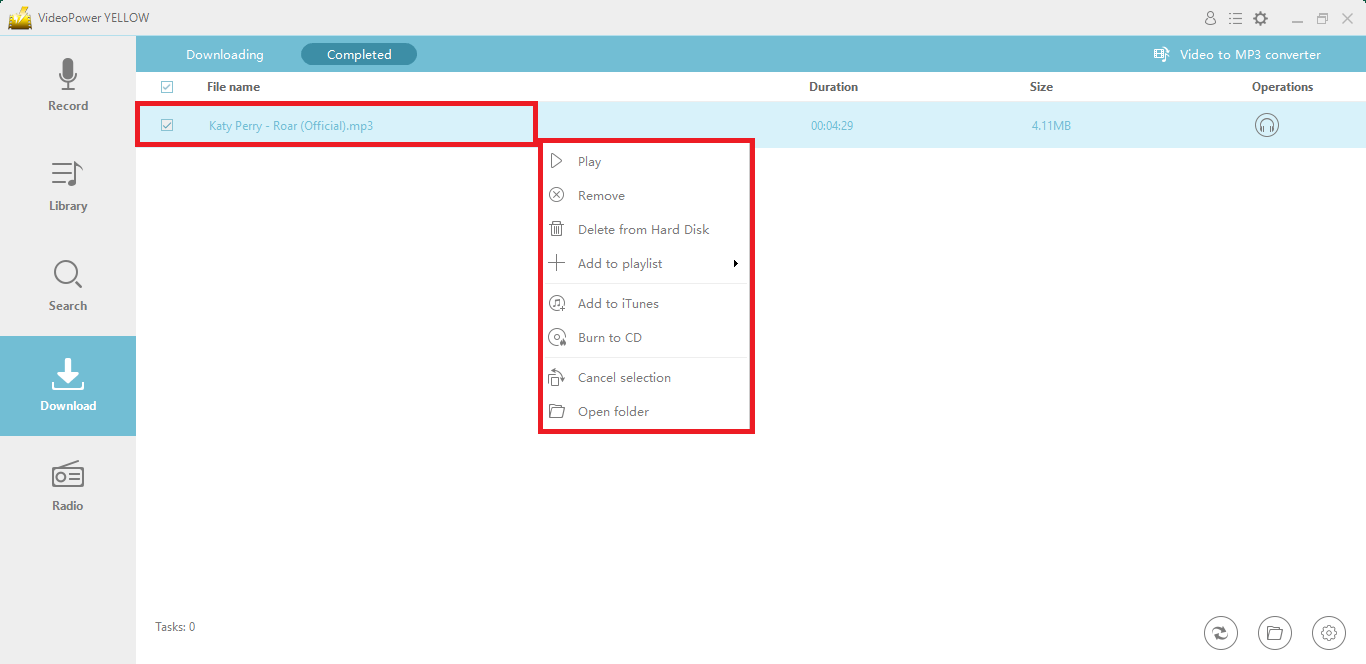Click Add to iTunes in the context menu

[646, 303]
